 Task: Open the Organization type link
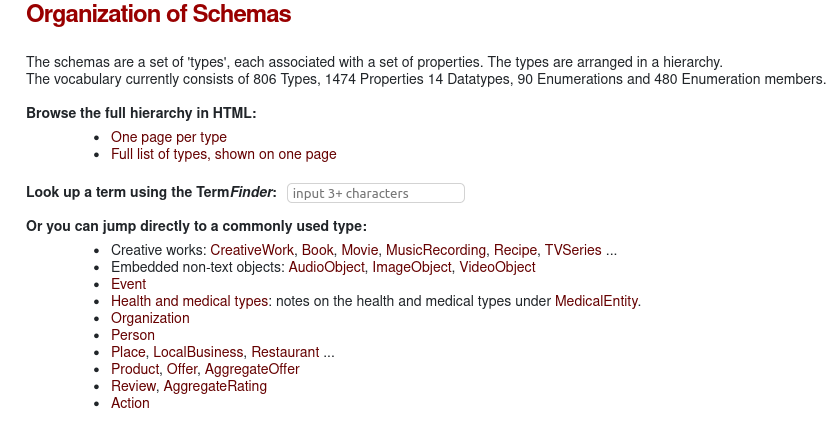(x=150, y=318)
